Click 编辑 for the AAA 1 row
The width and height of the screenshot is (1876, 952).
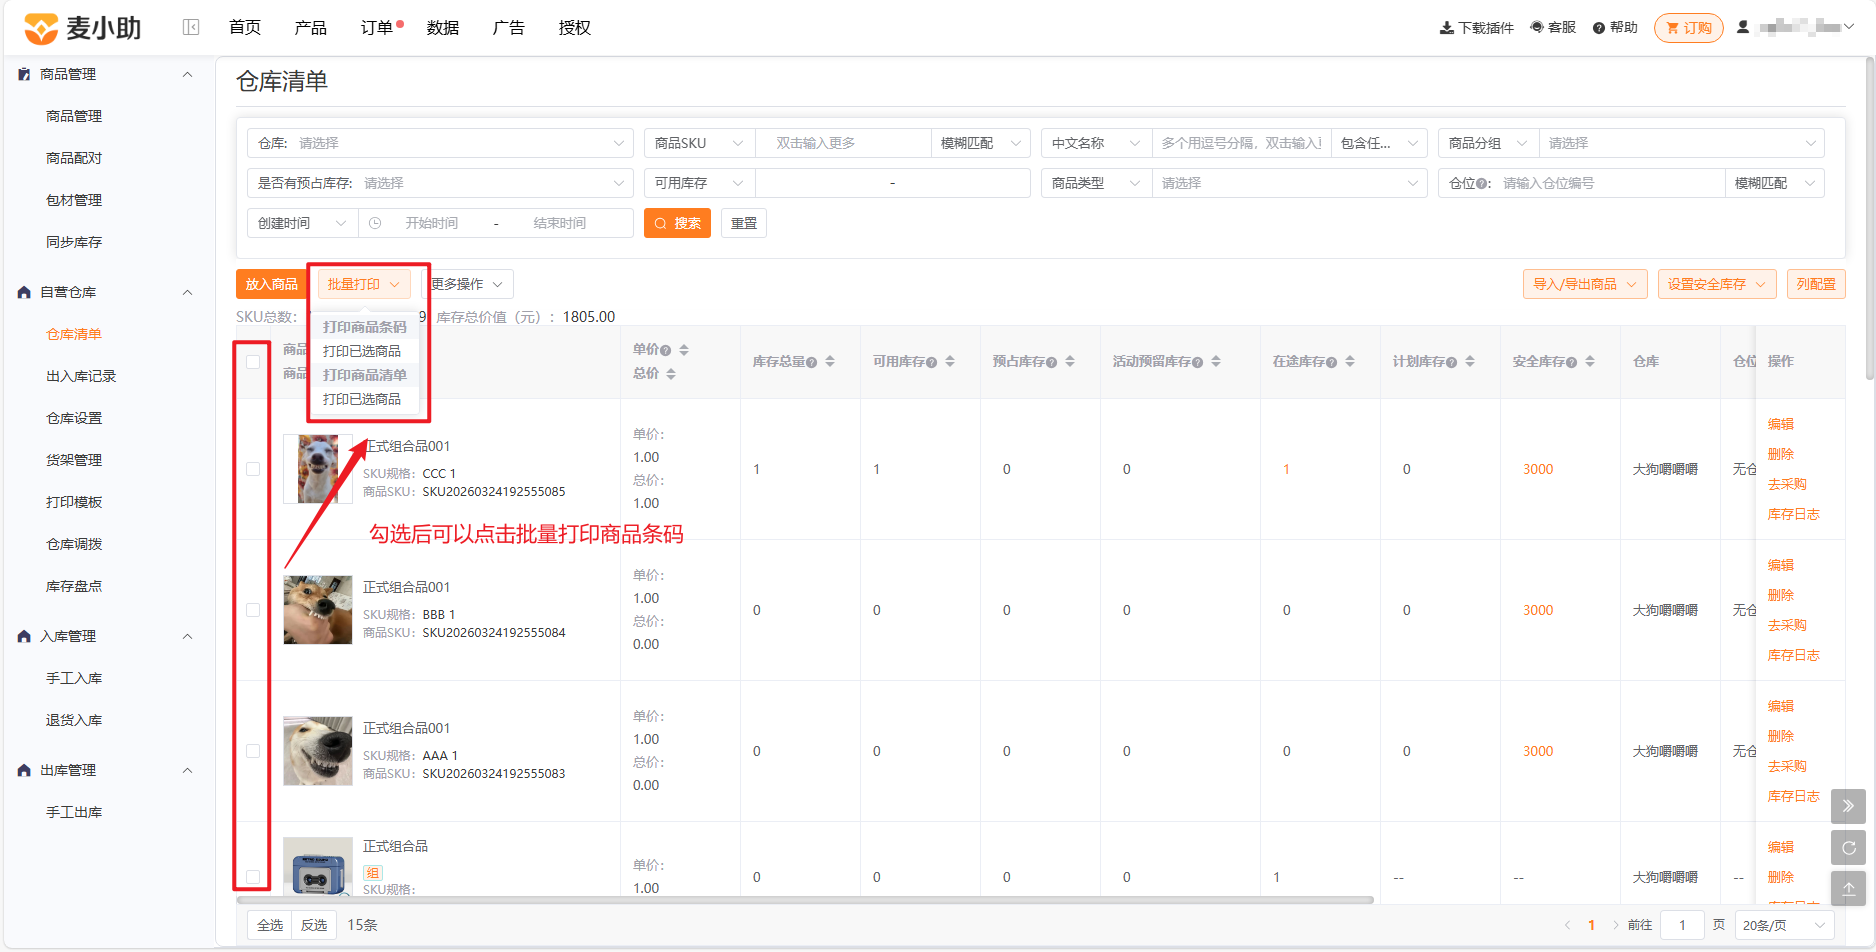[x=1781, y=706]
